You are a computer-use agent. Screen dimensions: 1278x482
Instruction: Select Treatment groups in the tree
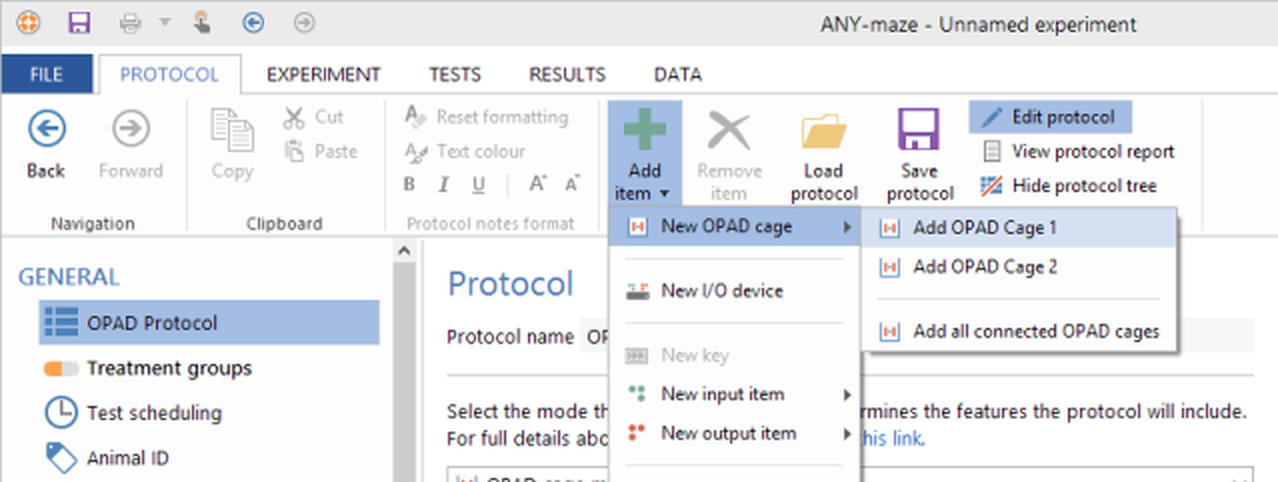click(168, 368)
